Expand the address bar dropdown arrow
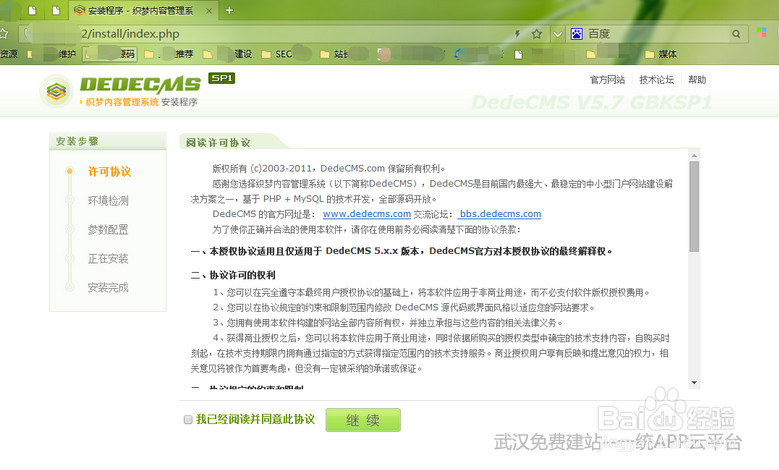Image resolution: width=779 pixels, height=470 pixels. tap(557, 34)
